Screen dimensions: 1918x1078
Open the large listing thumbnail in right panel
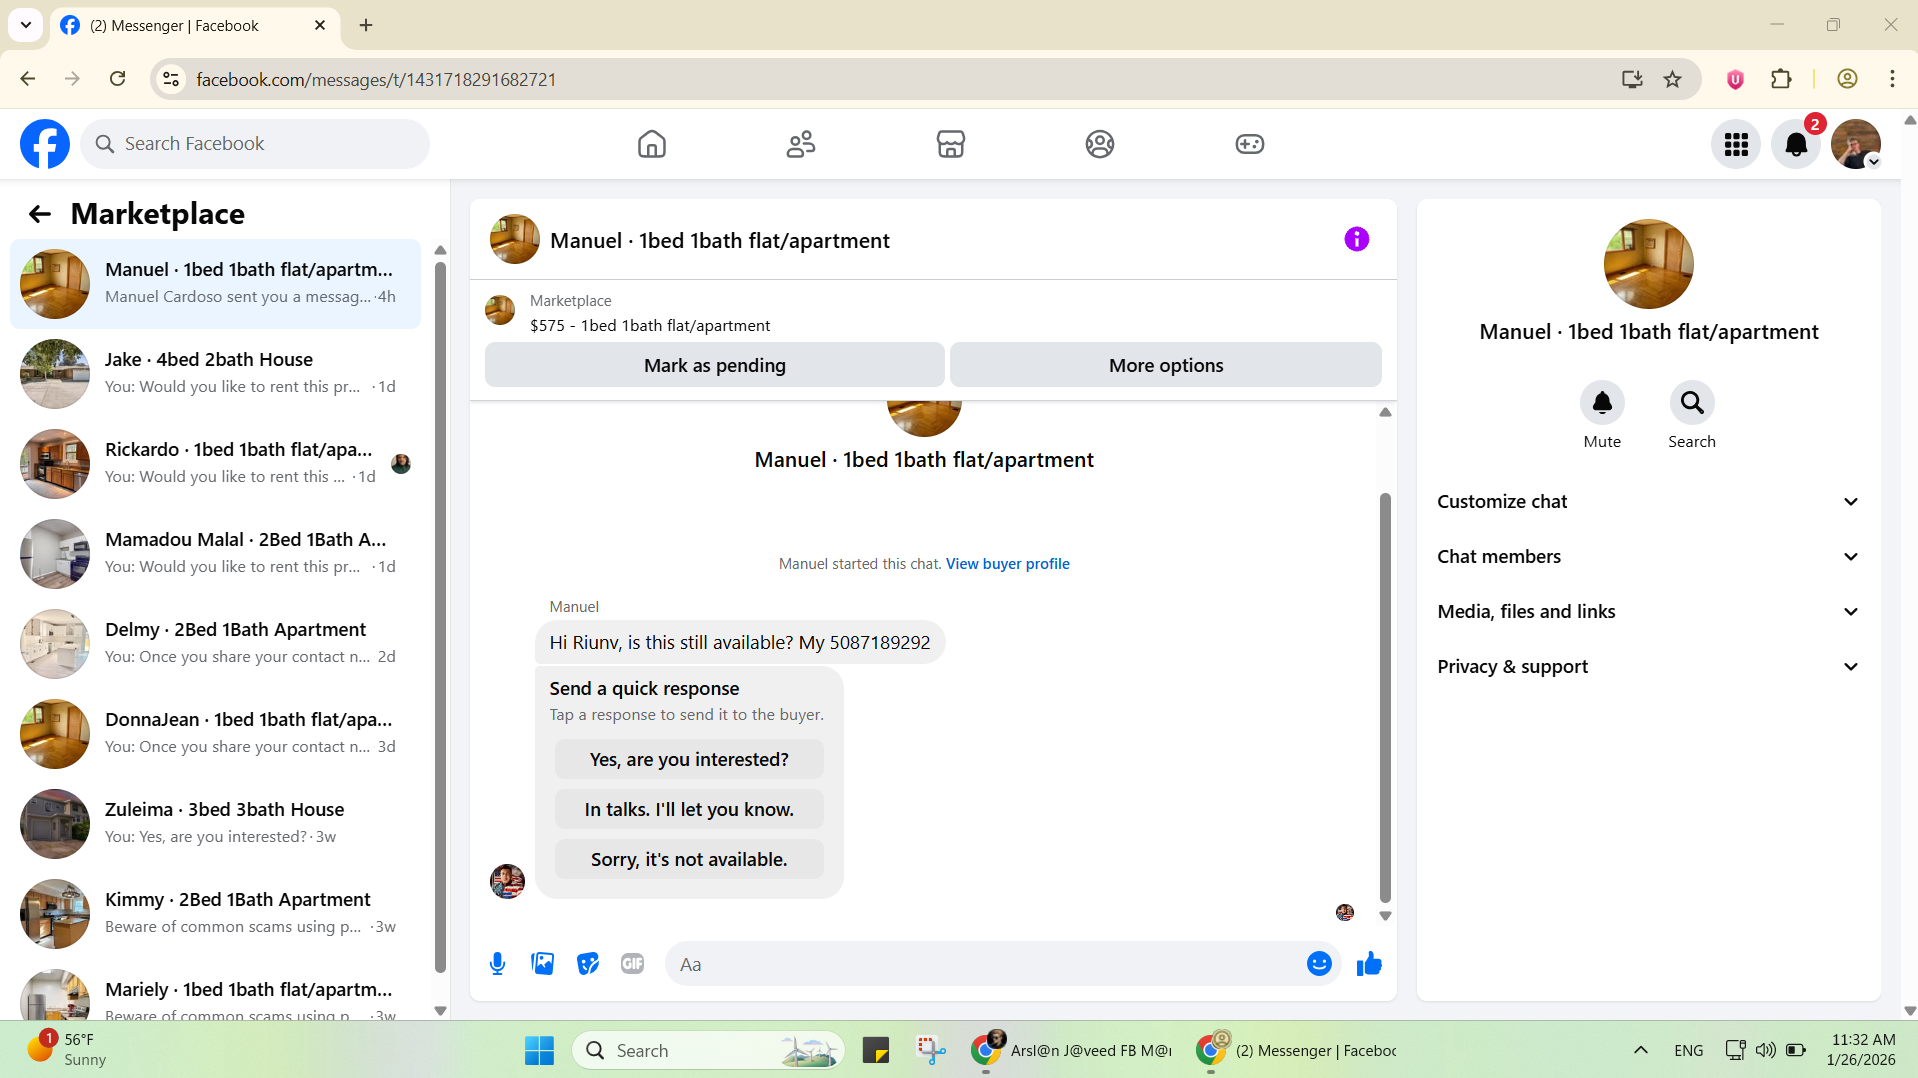pos(1648,264)
